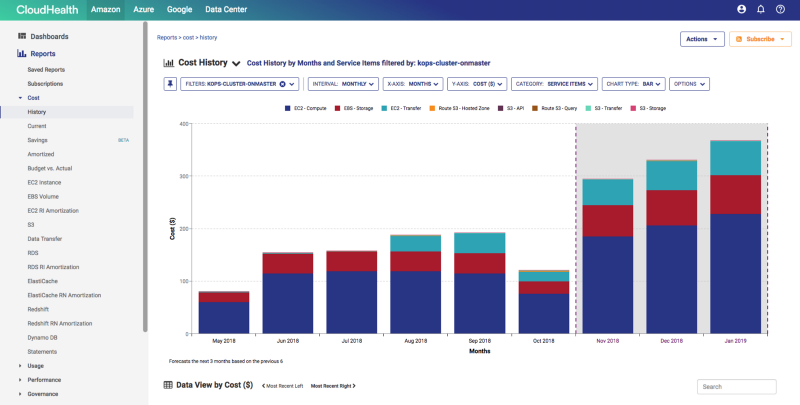Open the Filters dropdown
The height and width of the screenshot is (405, 800).
click(x=239, y=84)
